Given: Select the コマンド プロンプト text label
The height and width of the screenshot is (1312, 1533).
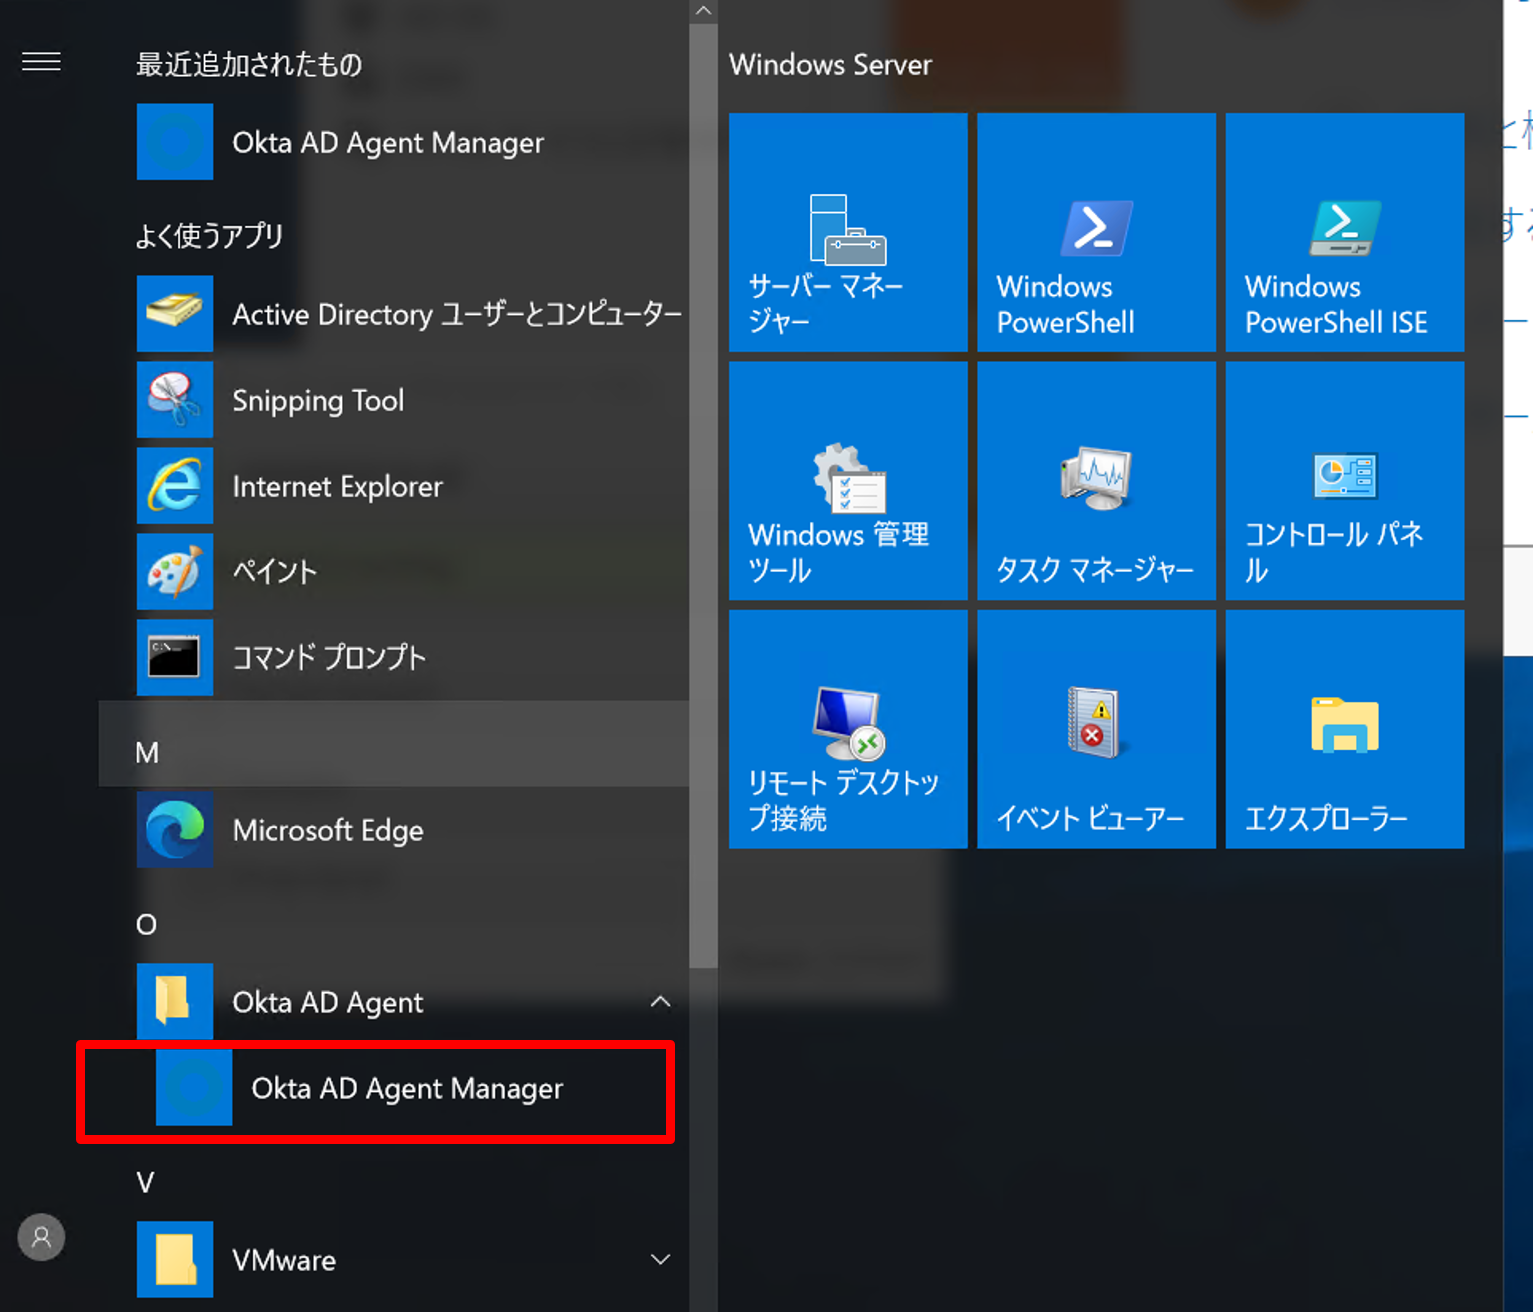Looking at the screenshot, I should pyautogui.click(x=329, y=658).
